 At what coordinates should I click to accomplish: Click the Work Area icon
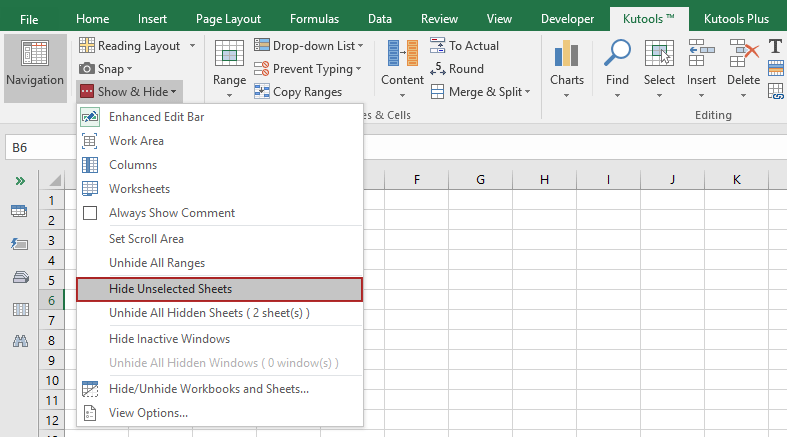click(x=90, y=141)
